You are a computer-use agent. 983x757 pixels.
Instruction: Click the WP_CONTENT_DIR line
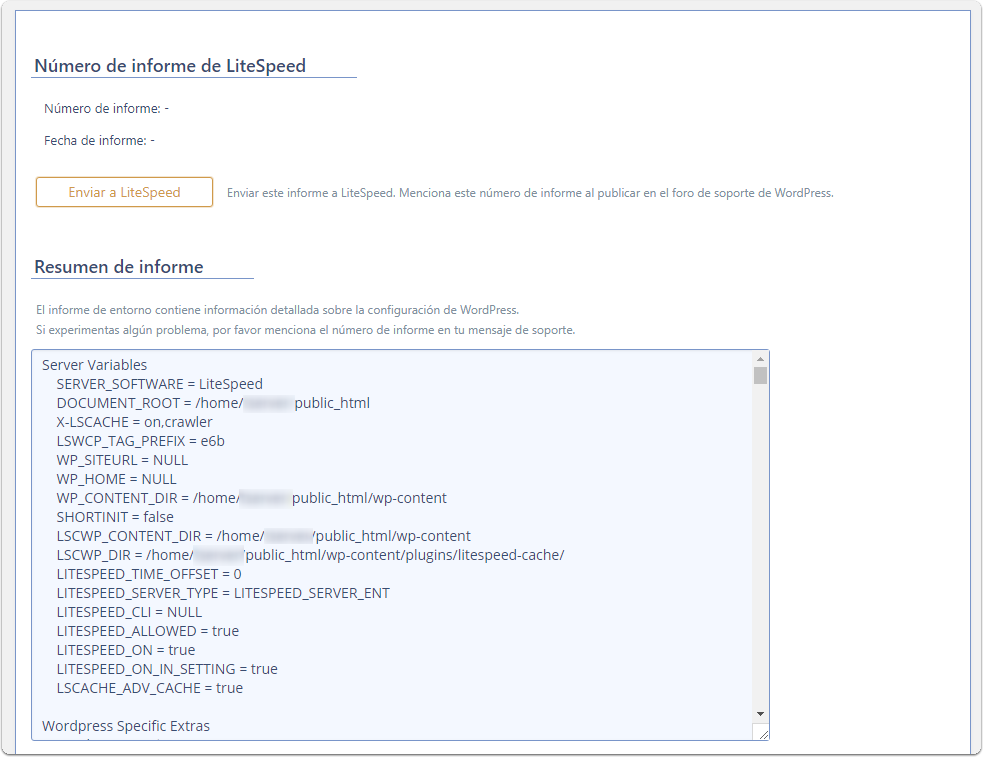coord(251,498)
